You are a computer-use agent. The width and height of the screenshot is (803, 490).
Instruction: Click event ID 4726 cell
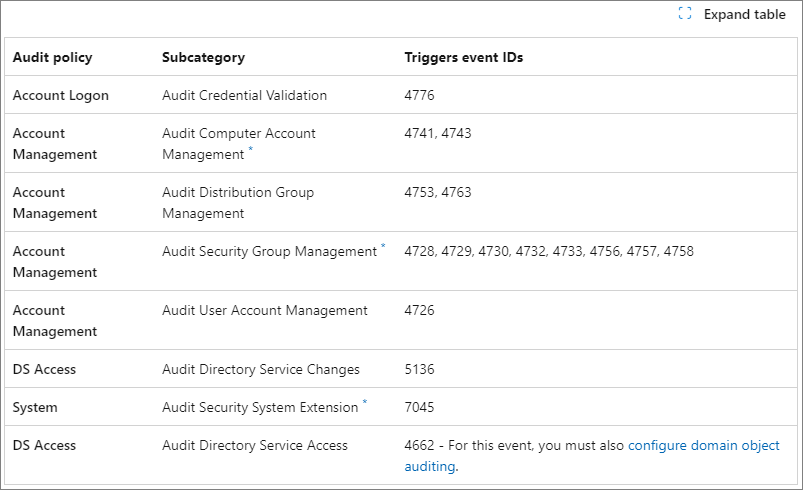click(x=419, y=310)
